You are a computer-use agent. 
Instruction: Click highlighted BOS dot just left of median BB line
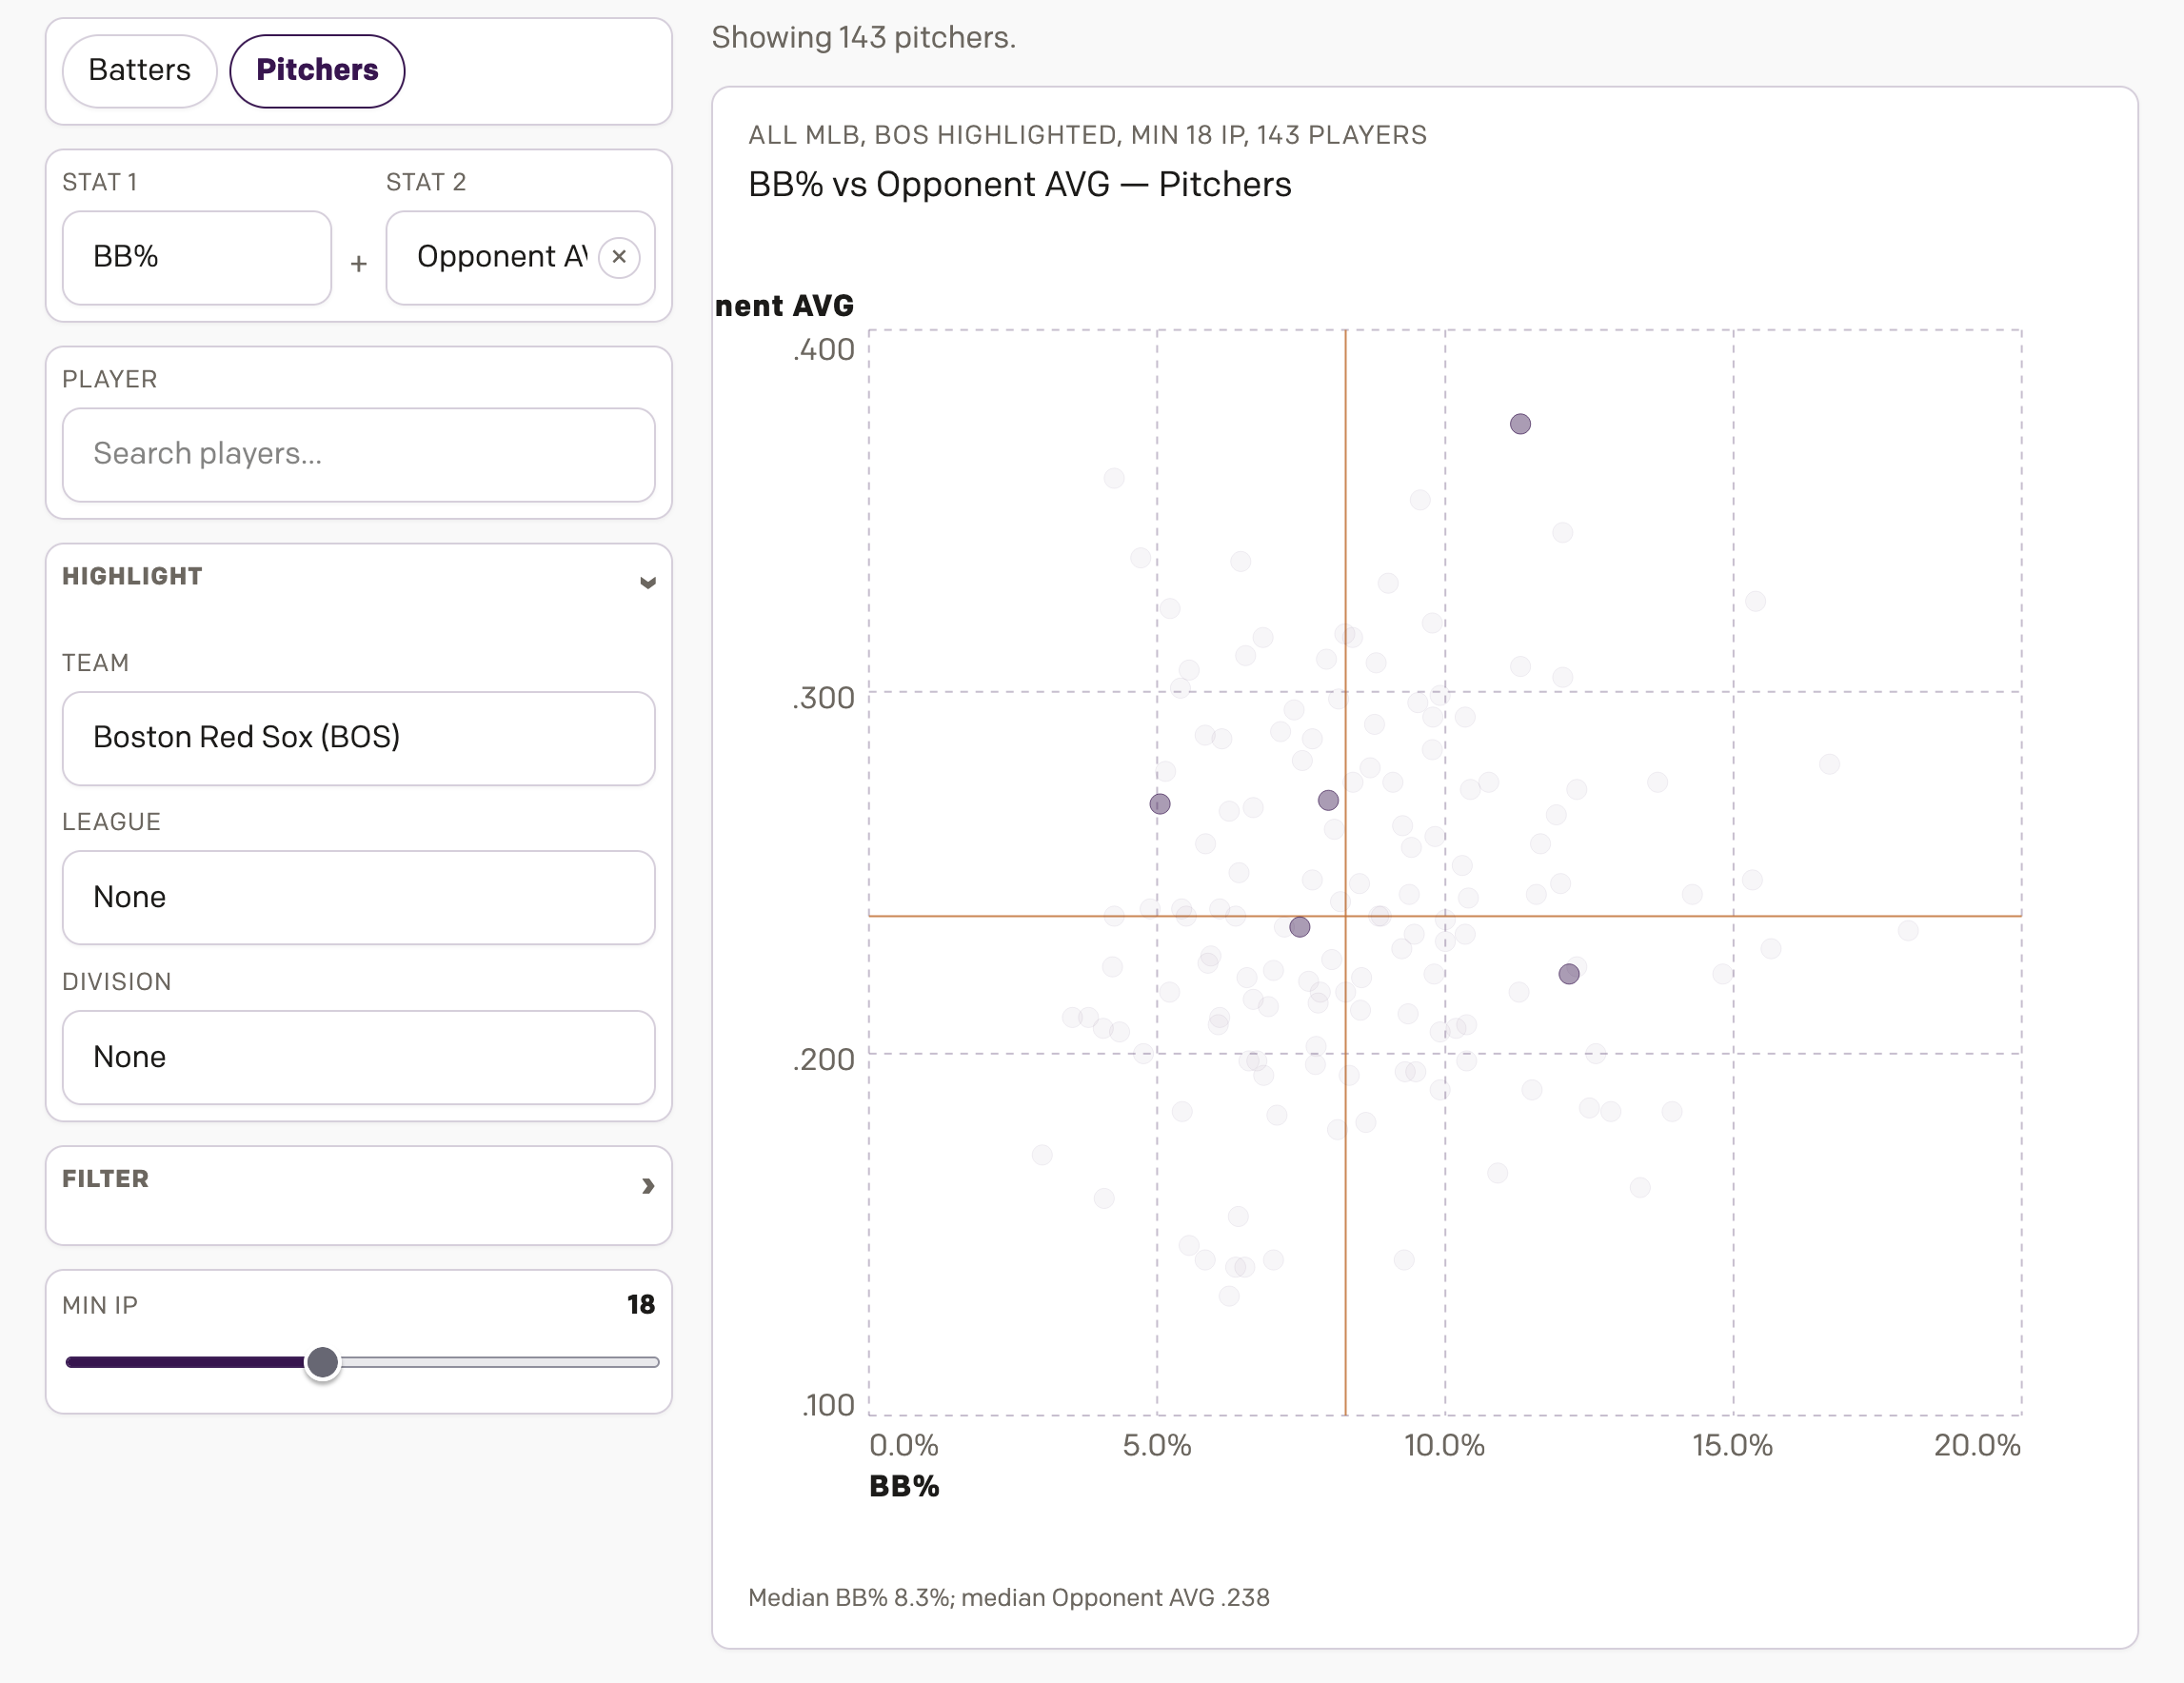pyautogui.click(x=1328, y=800)
